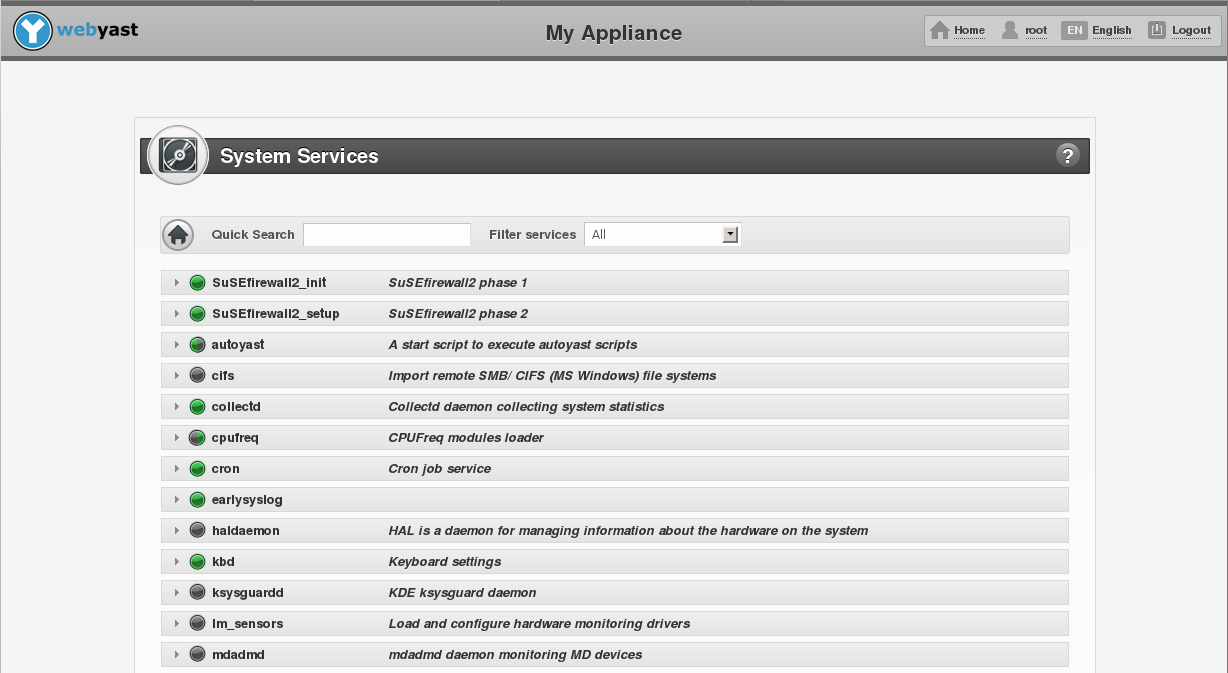Screen dimensions: 1228x673
Task: Click the home icon beside Quick Search
Action: 177,233
